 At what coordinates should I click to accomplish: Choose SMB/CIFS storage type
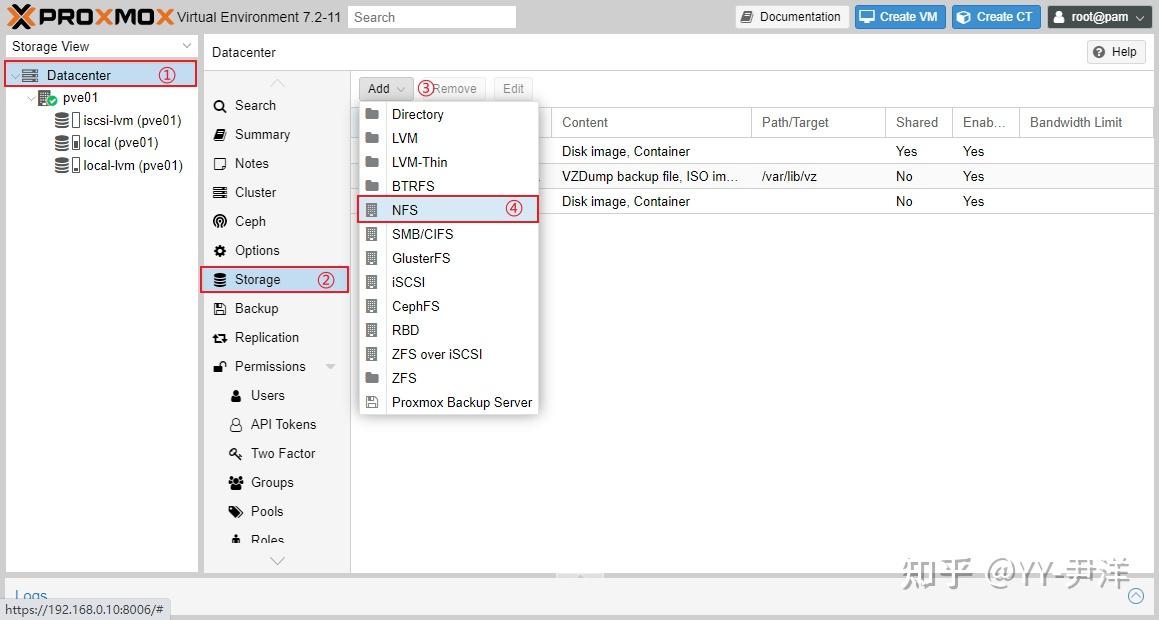pyautogui.click(x=422, y=234)
